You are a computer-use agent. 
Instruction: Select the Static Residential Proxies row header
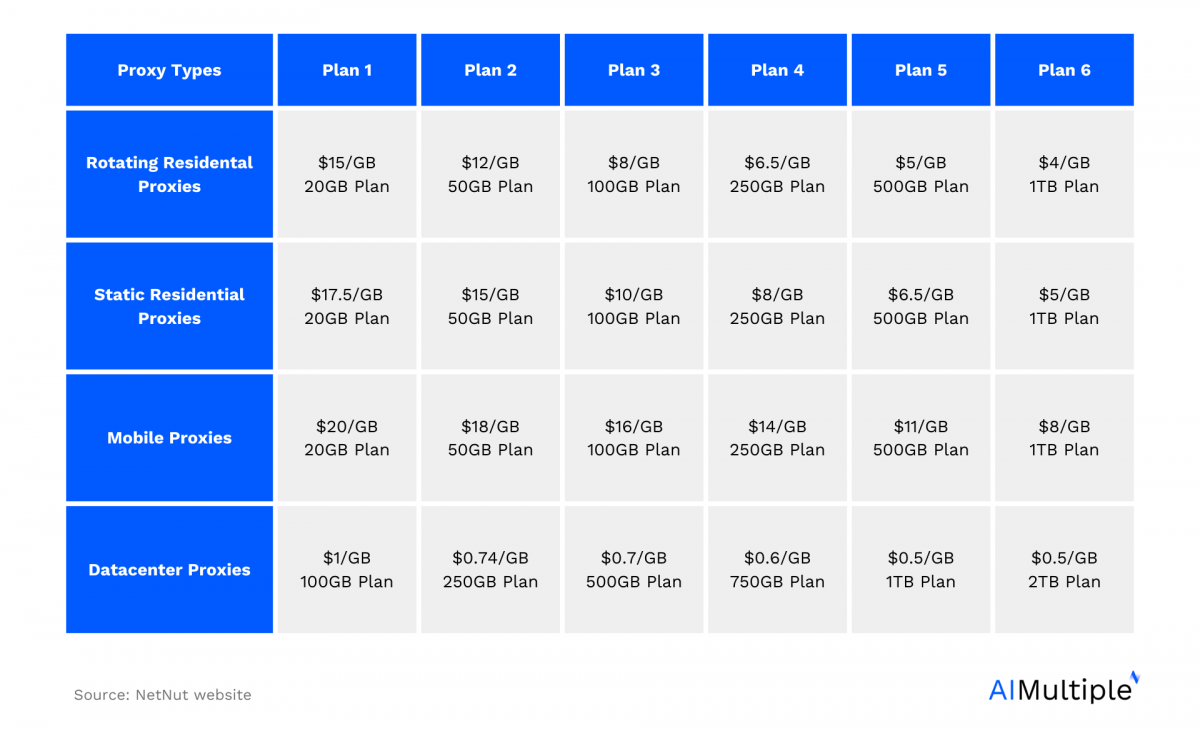[169, 306]
